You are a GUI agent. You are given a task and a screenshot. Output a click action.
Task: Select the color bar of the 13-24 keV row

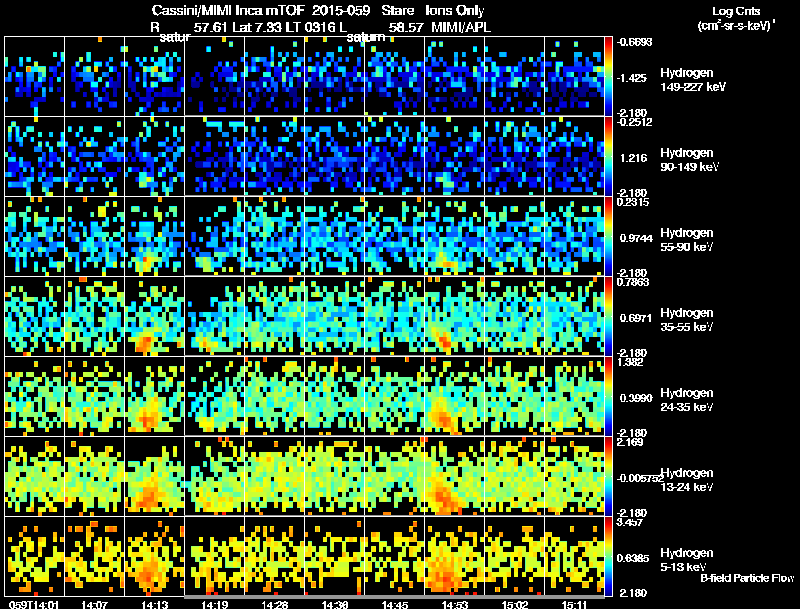pyautogui.click(x=608, y=476)
